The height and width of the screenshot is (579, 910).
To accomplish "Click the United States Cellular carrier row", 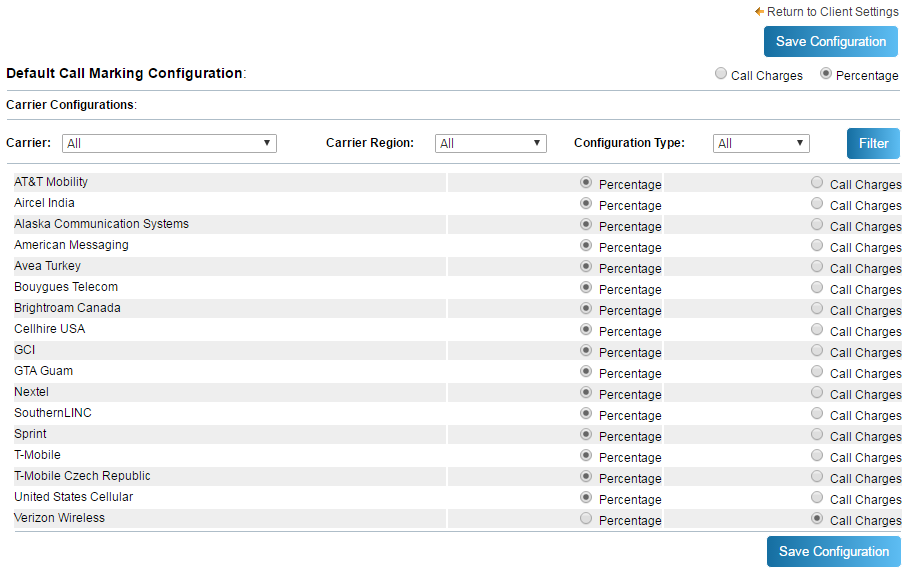I will (x=457, y=497).
